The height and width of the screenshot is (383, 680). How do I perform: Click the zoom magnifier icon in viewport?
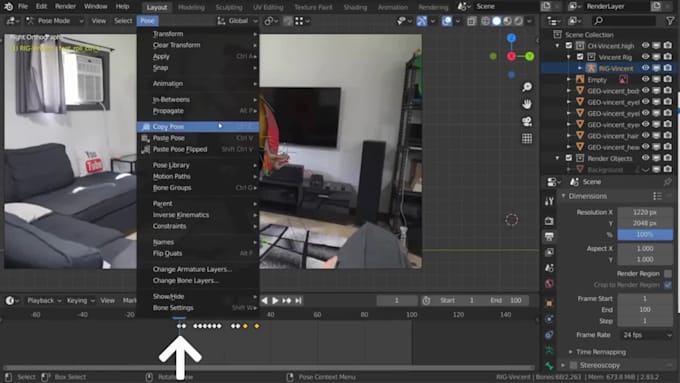pos(527,87)
